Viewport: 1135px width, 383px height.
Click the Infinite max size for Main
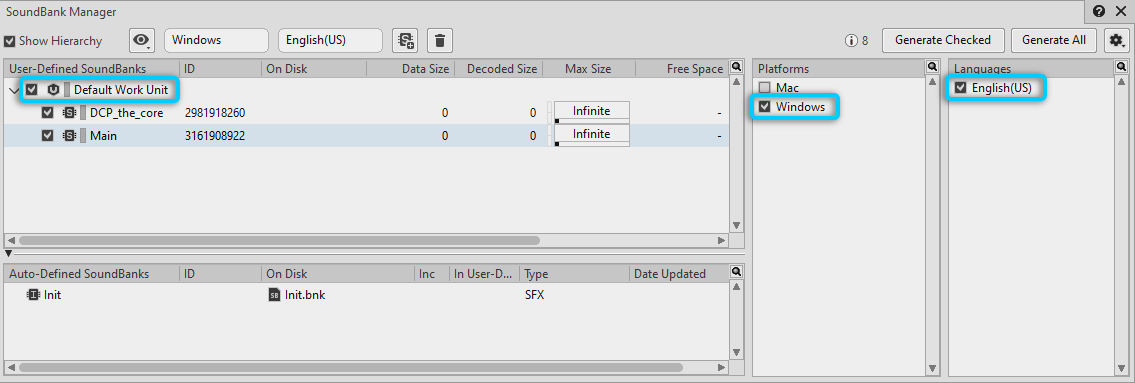(591, 135)
